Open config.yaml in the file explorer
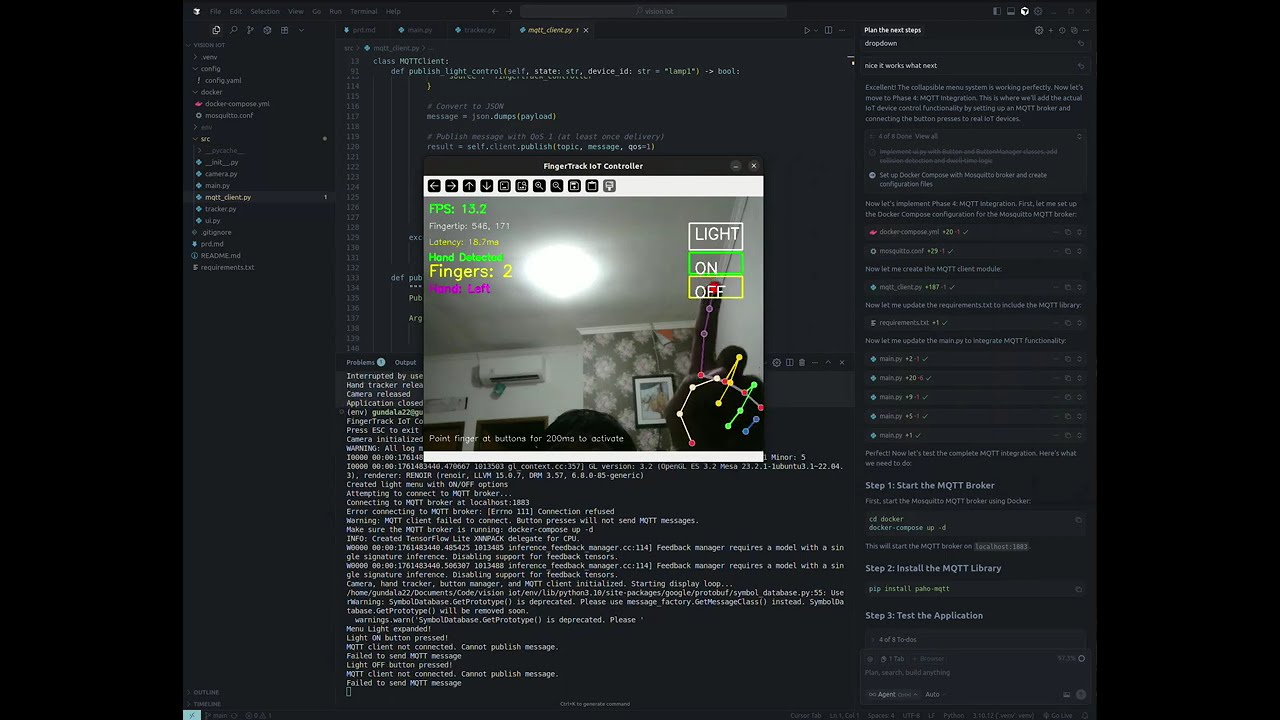The width and height of the screenshot is (1280, 720). (223, 80)
